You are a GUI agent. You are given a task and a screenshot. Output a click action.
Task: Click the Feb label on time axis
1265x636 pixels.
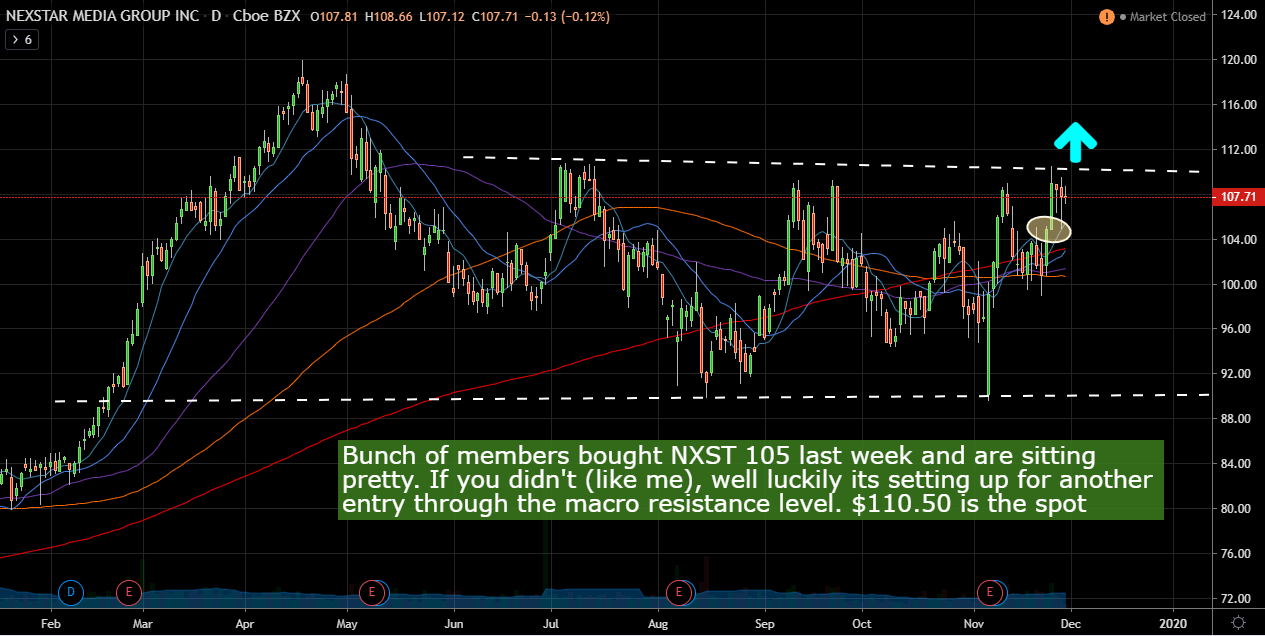pos(52,622)
